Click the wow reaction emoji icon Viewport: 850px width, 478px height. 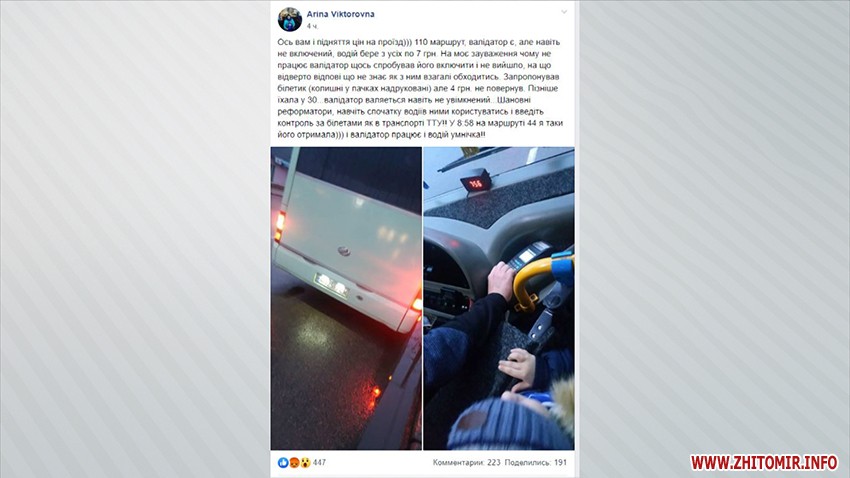coord(305,463)
